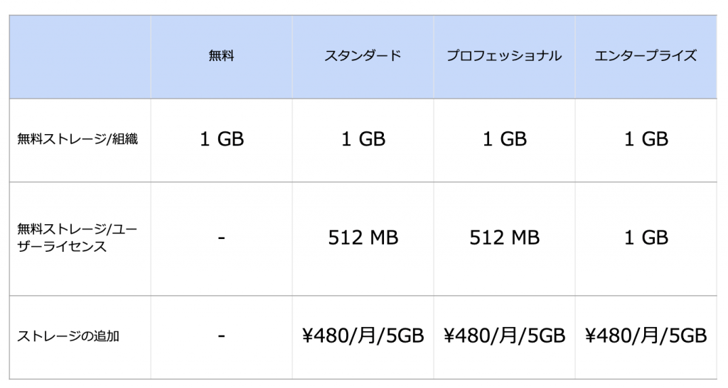This screenshot has width=728, height=388.
Task: Click the dash in 無料 ストレージの追加 cell
Action: pos(221,336)
